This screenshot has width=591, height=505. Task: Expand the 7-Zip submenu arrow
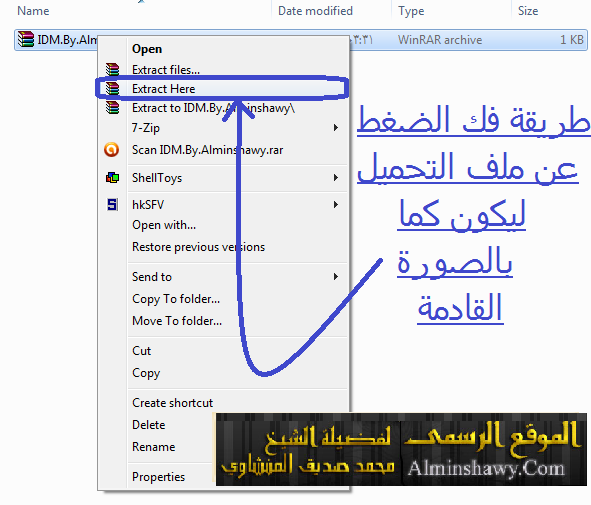point(335,128)
